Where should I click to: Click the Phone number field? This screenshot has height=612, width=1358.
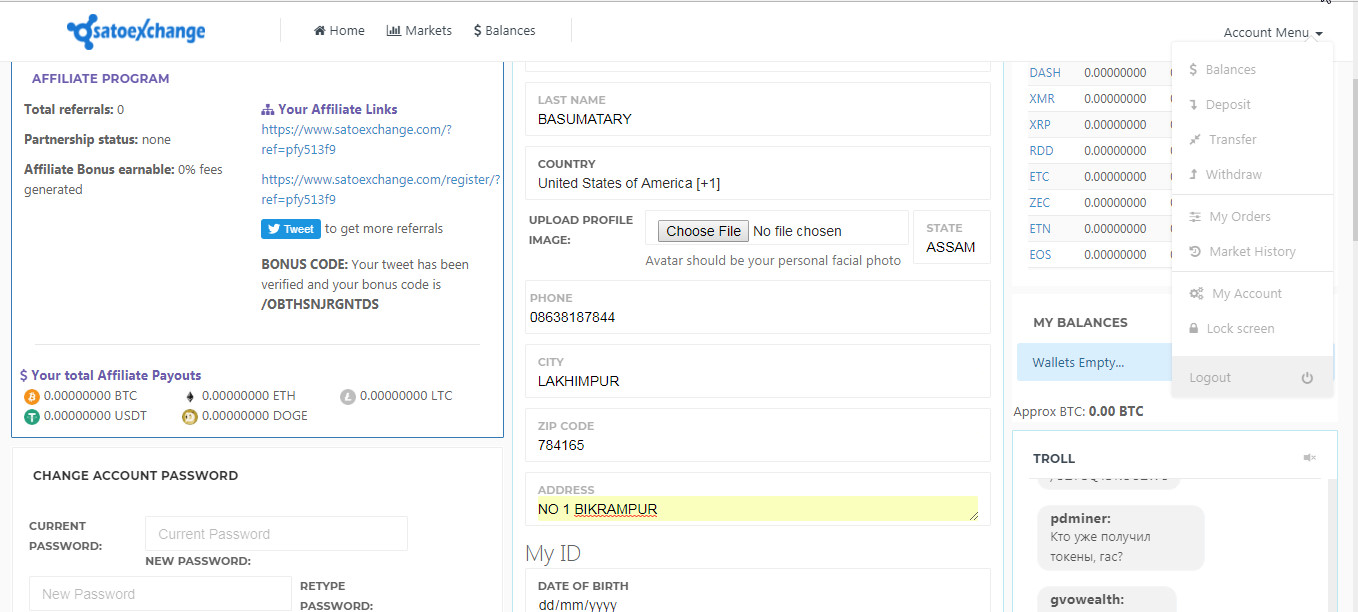[758, 307]
